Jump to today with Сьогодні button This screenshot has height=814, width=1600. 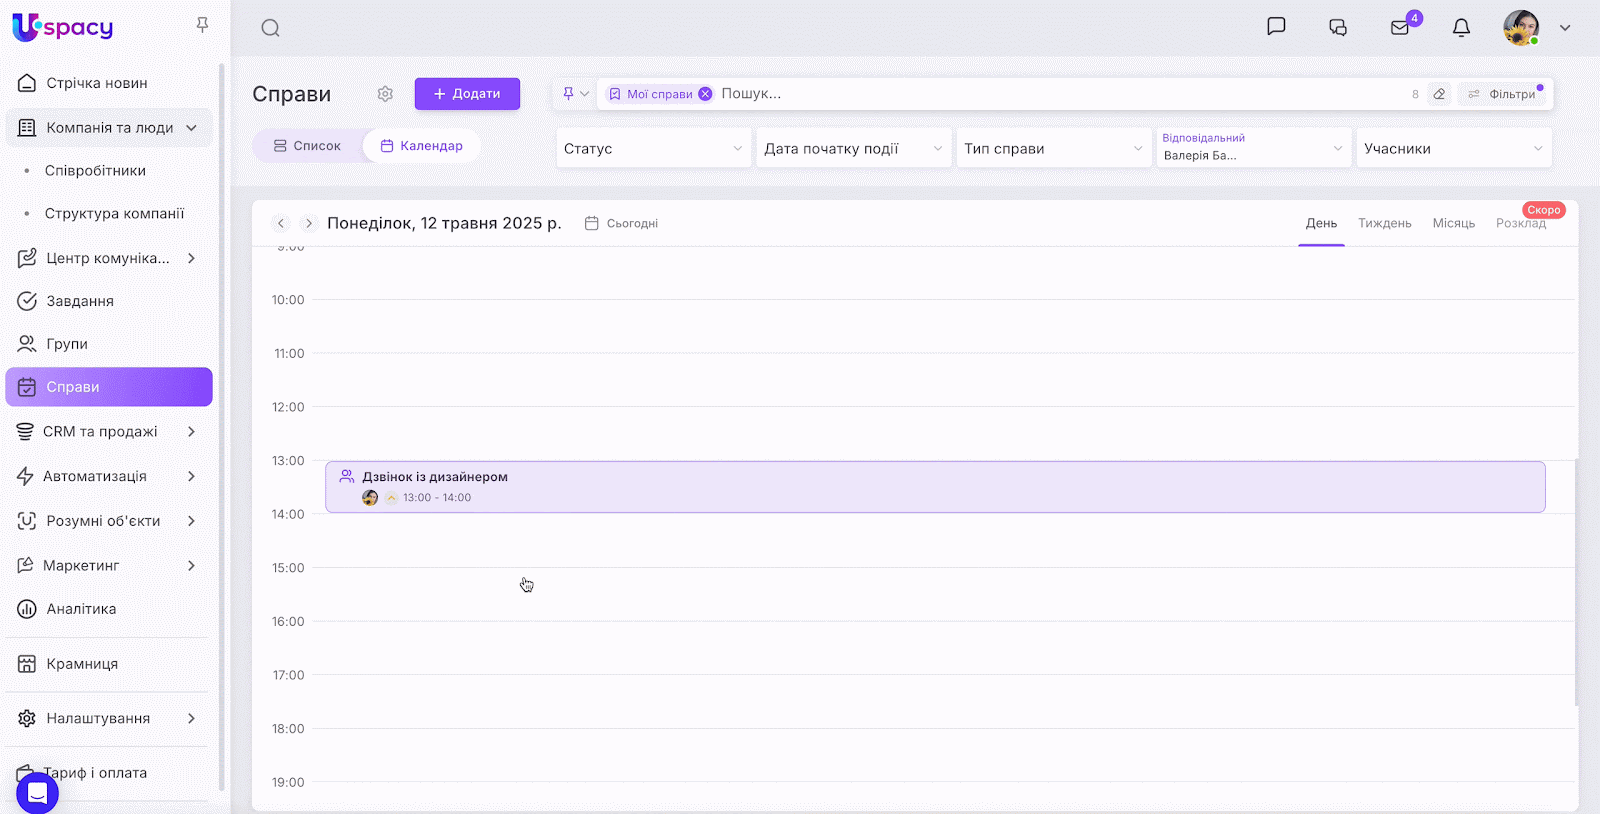[621, 224]
